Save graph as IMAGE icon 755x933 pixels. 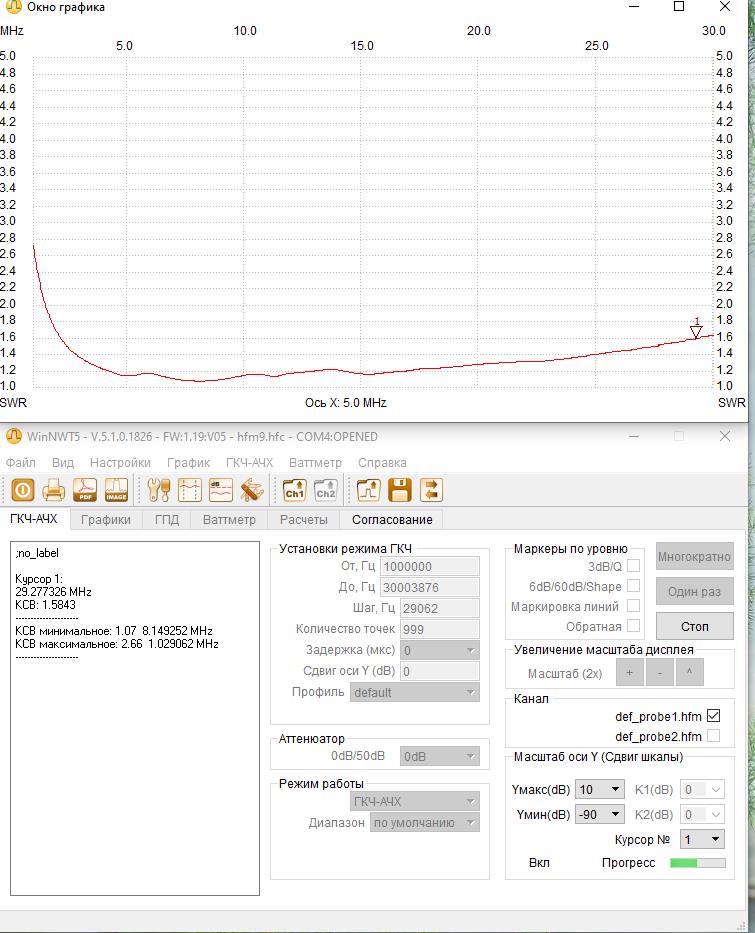117,490
